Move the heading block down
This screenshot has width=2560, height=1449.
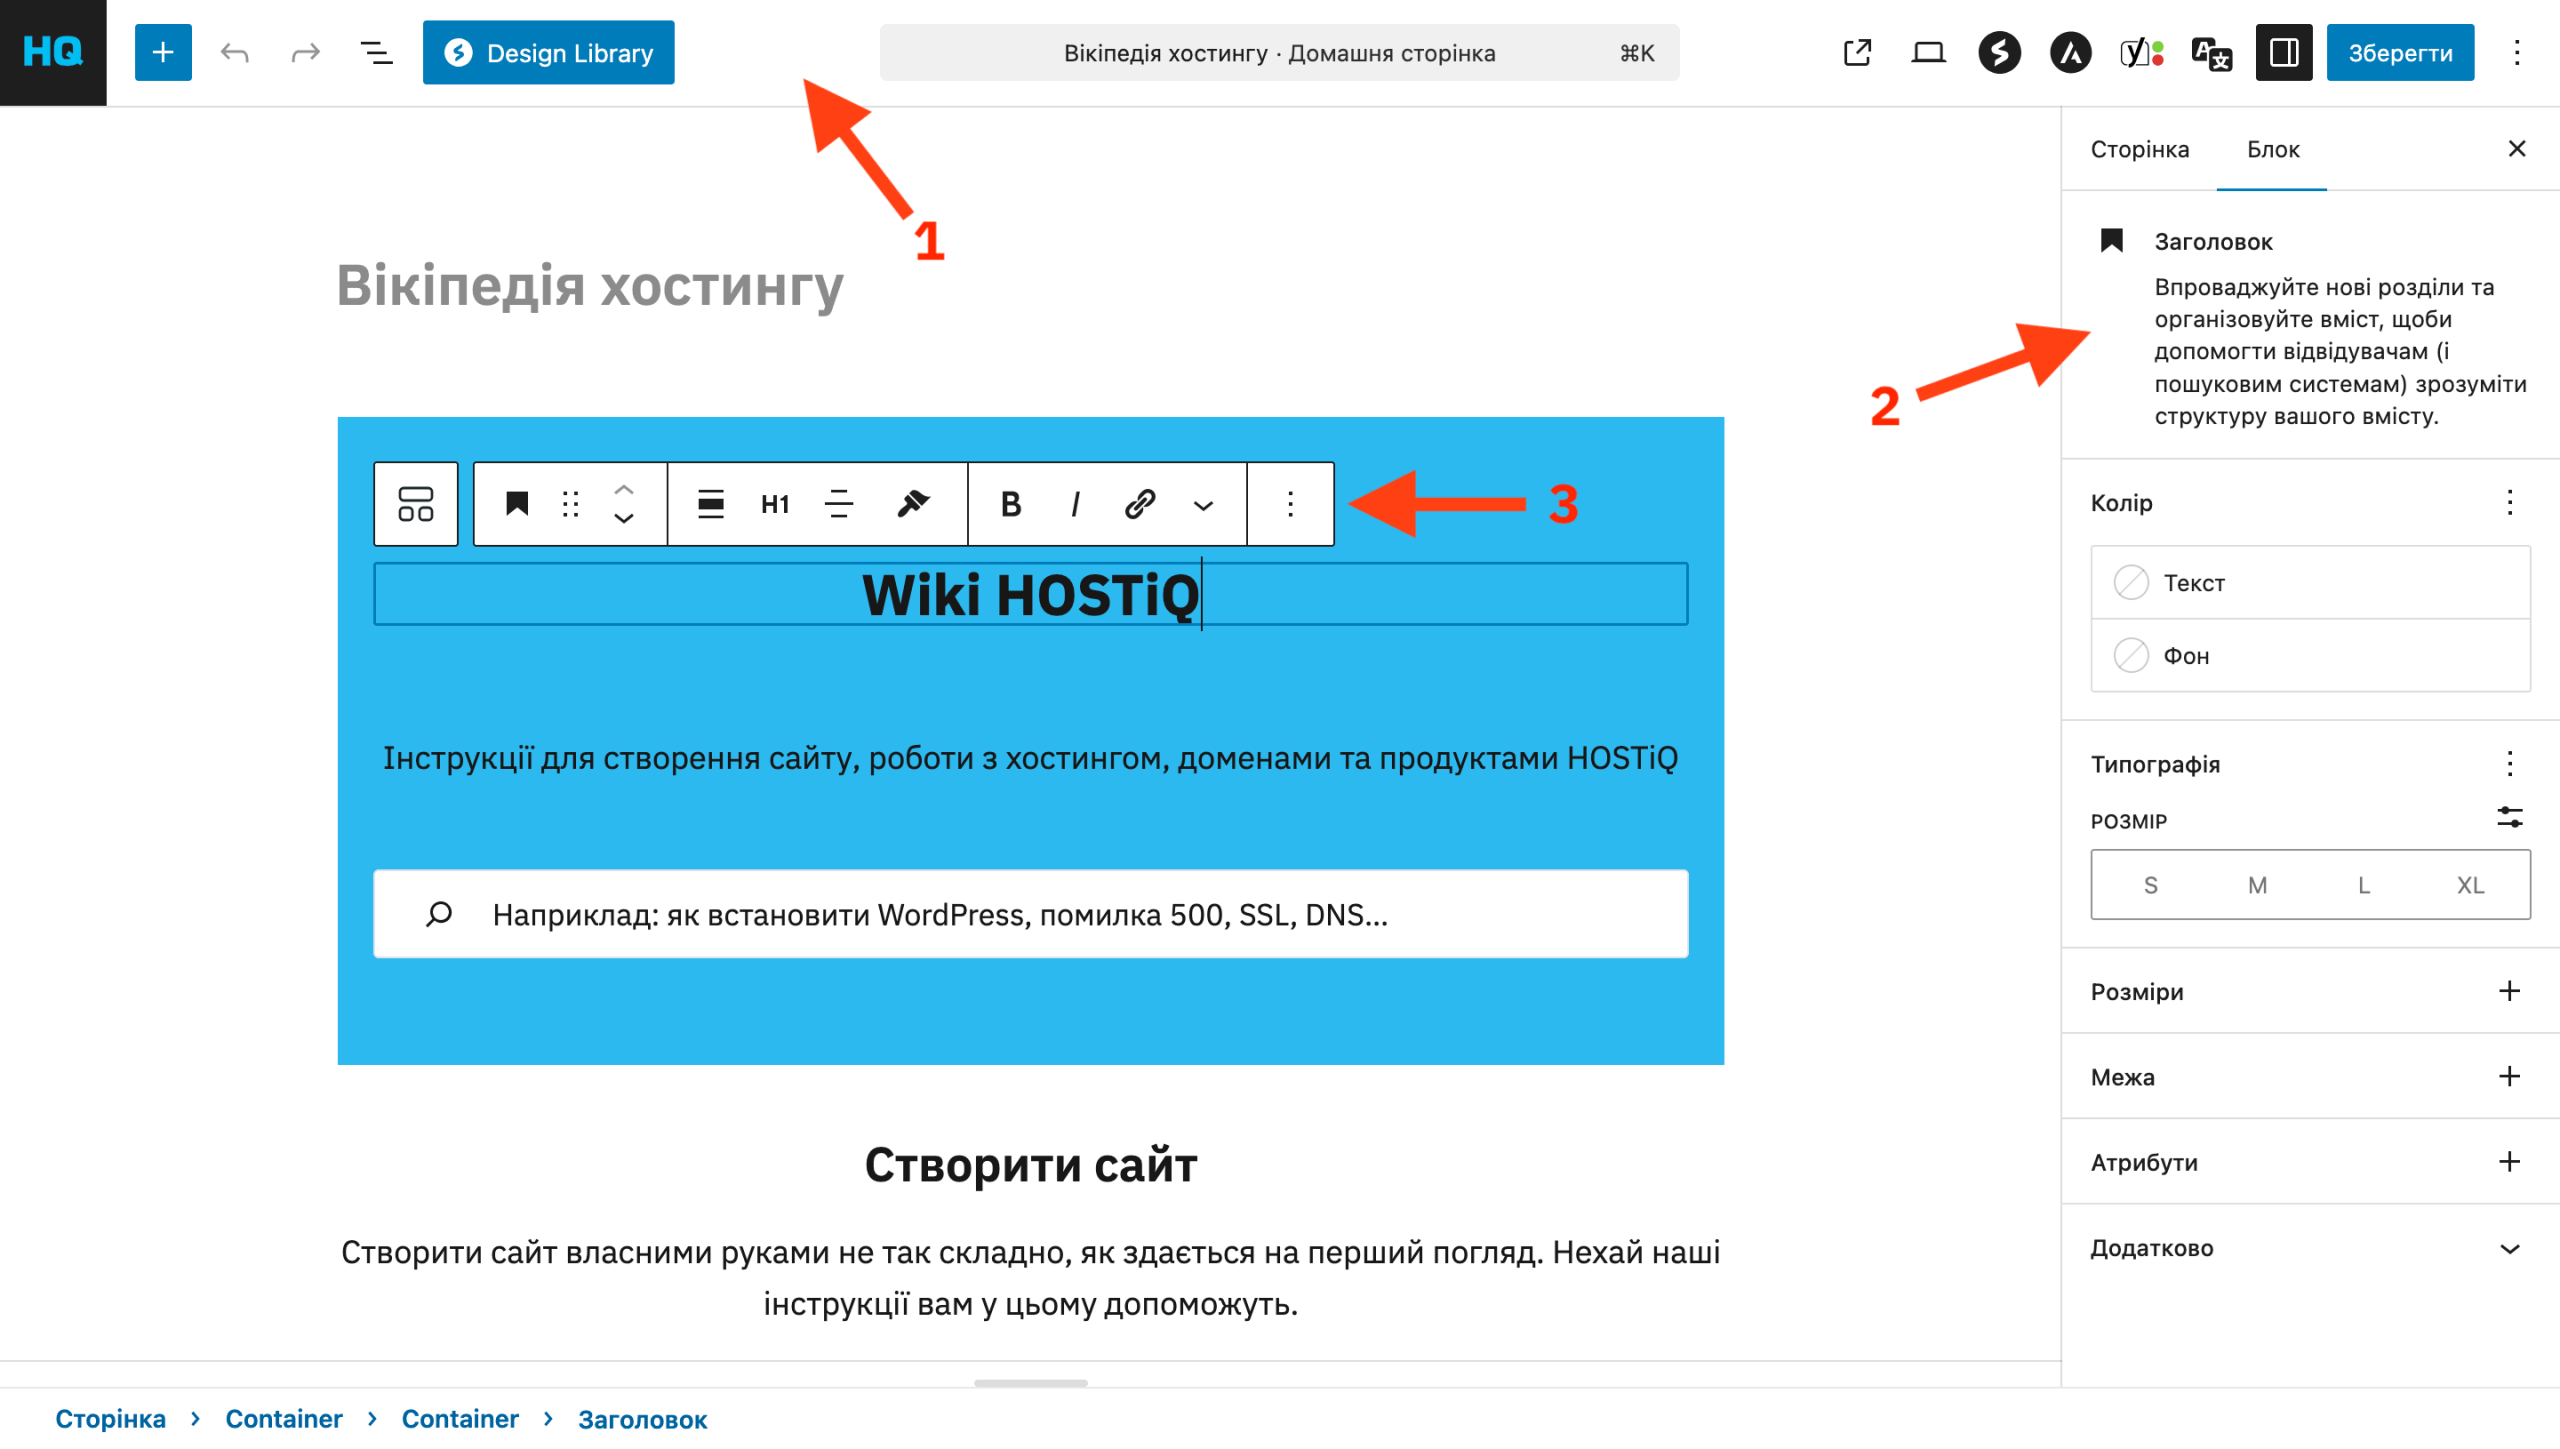pyautogui.click(x=624, y=519)
